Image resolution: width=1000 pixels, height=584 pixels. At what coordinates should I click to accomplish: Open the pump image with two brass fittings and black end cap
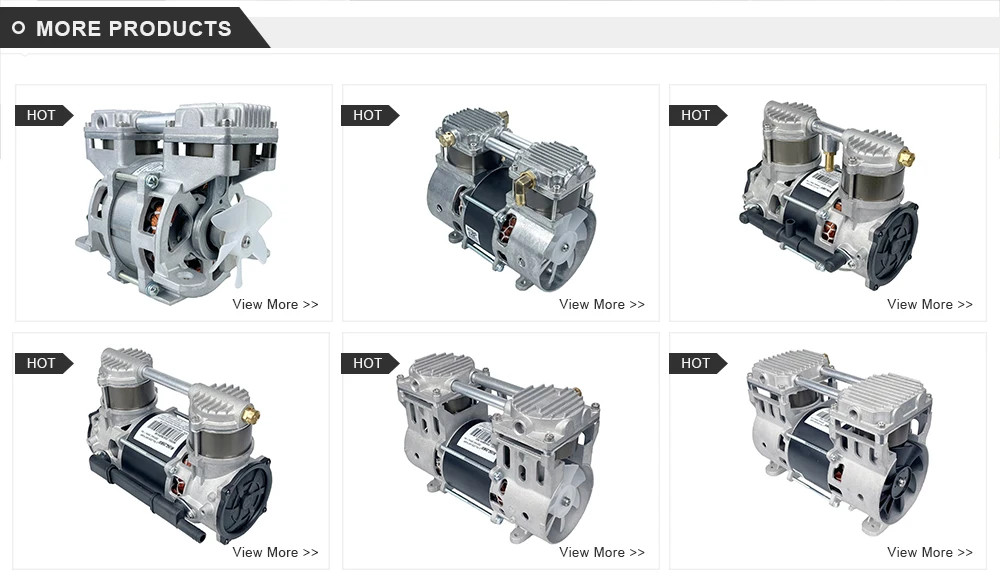[830, 194]
